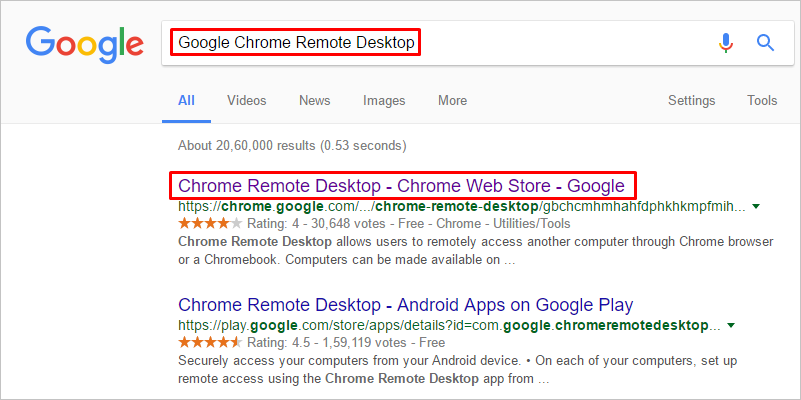Image resolution: width=801 pixels, height=400 pixels.
Task: Click the blue magnifier search icon
Action: [765, 43]
